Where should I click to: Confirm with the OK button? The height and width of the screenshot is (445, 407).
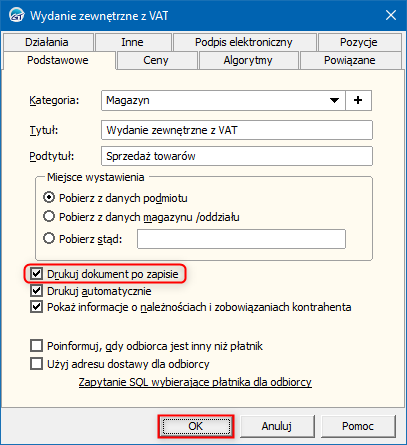click(196, 426)
